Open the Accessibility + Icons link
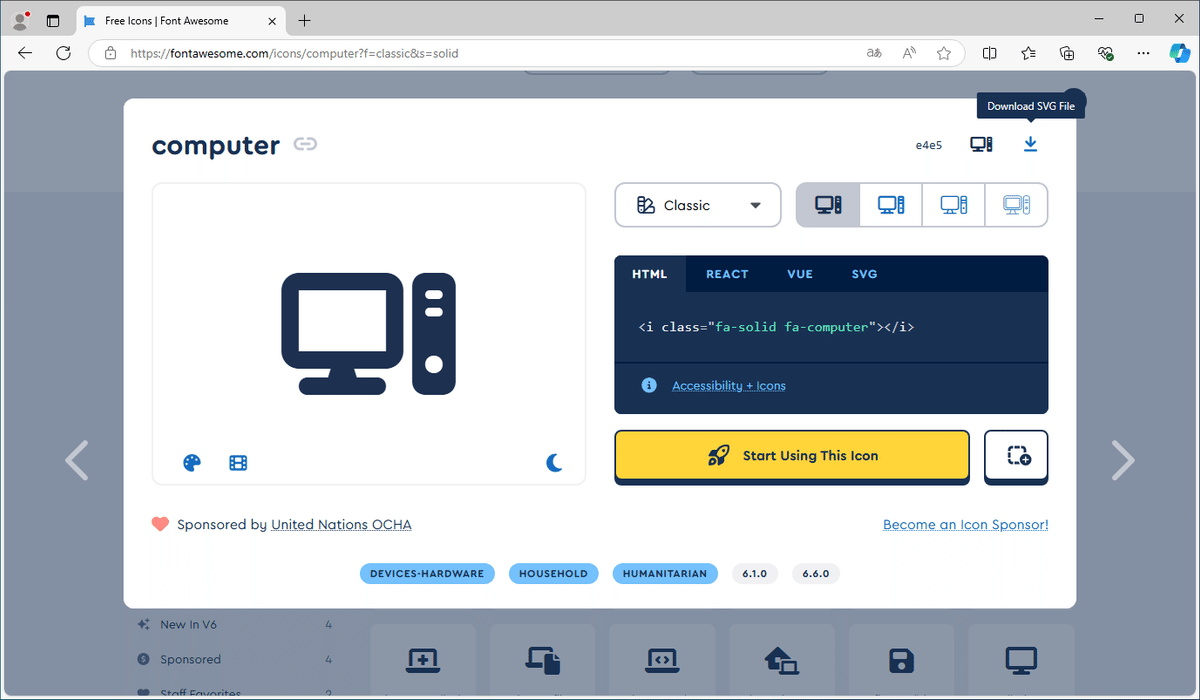This screenshot has height=700, width=1200. coord(729,386)
